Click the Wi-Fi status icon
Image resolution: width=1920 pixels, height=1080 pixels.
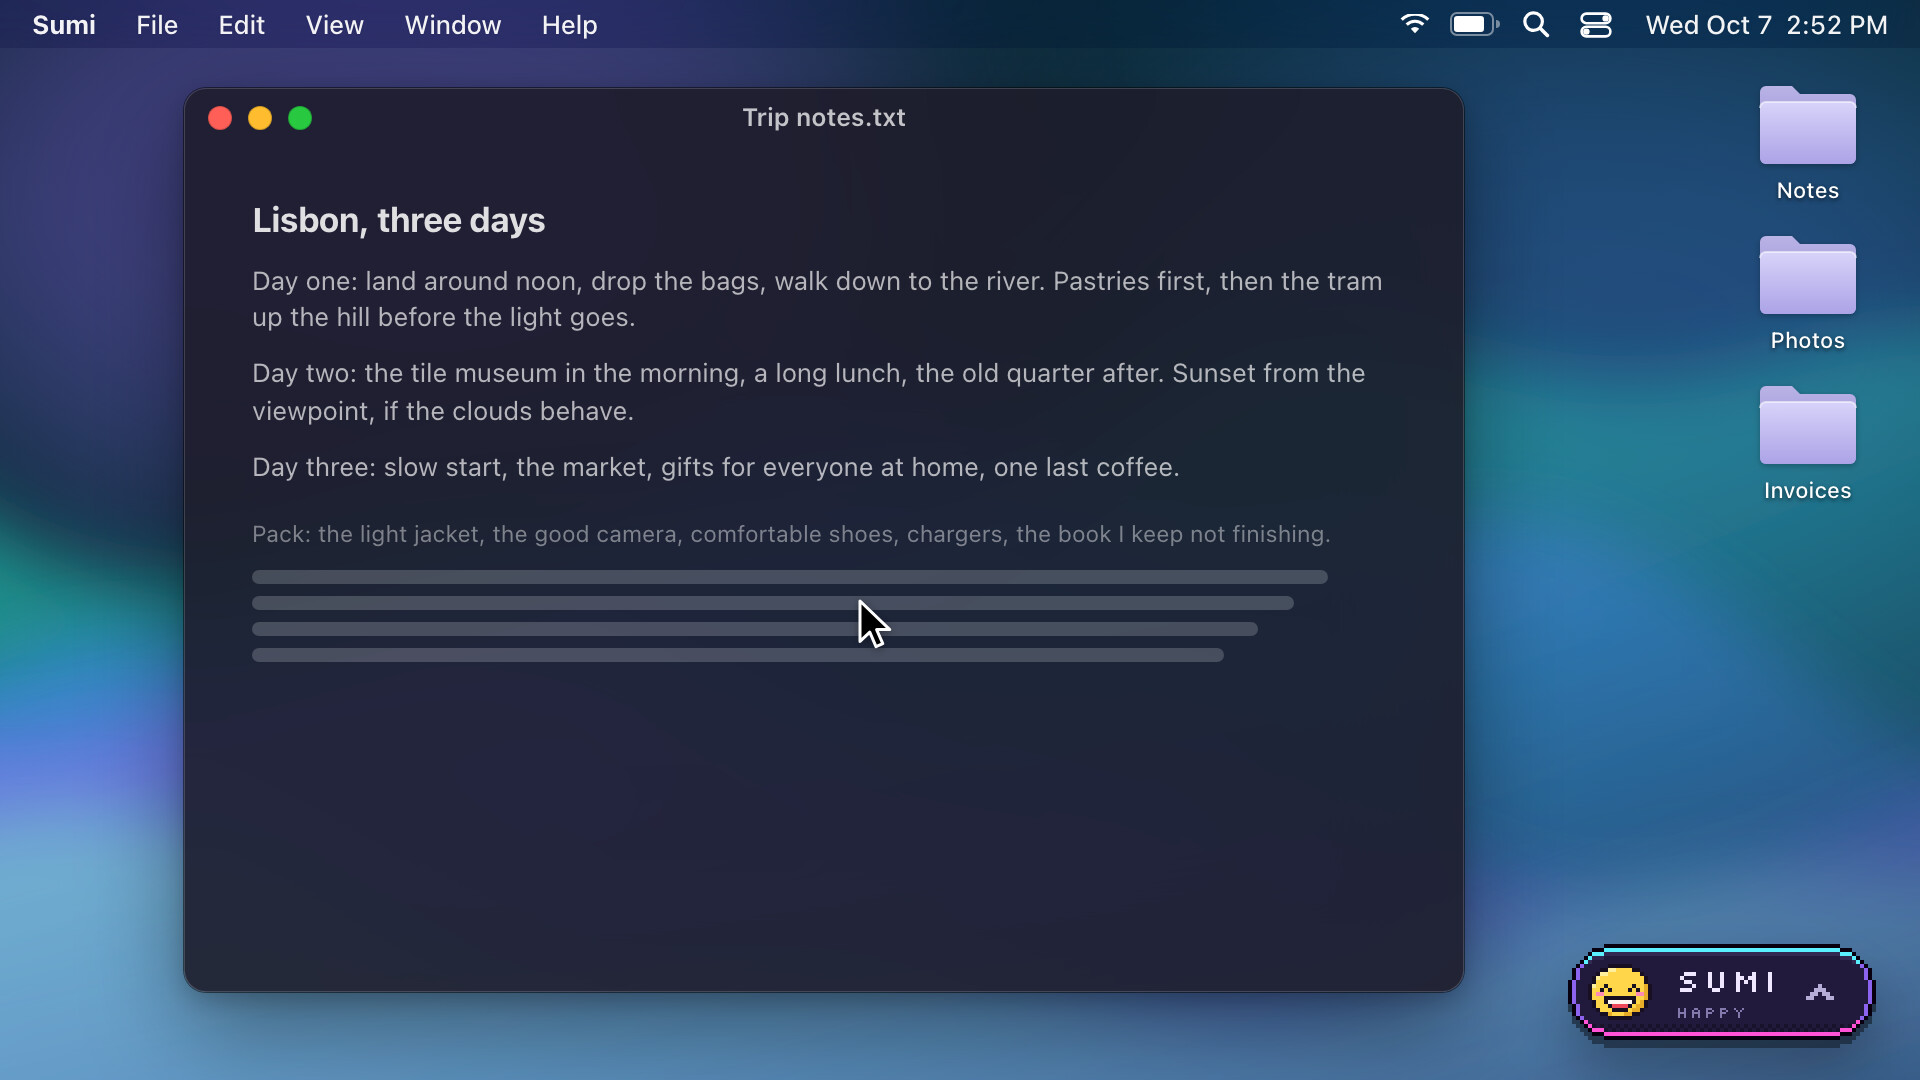click(1414, 24)
